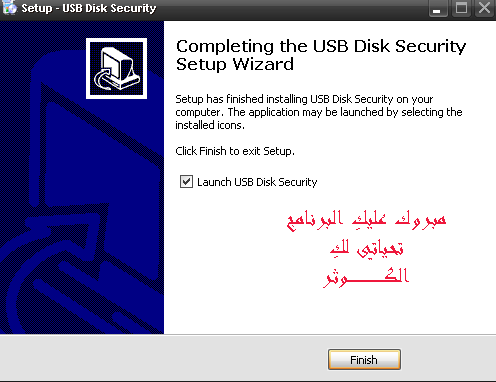Click the gray bar left of Finish button
Viewport: 496px width, 382px height.
163,359
